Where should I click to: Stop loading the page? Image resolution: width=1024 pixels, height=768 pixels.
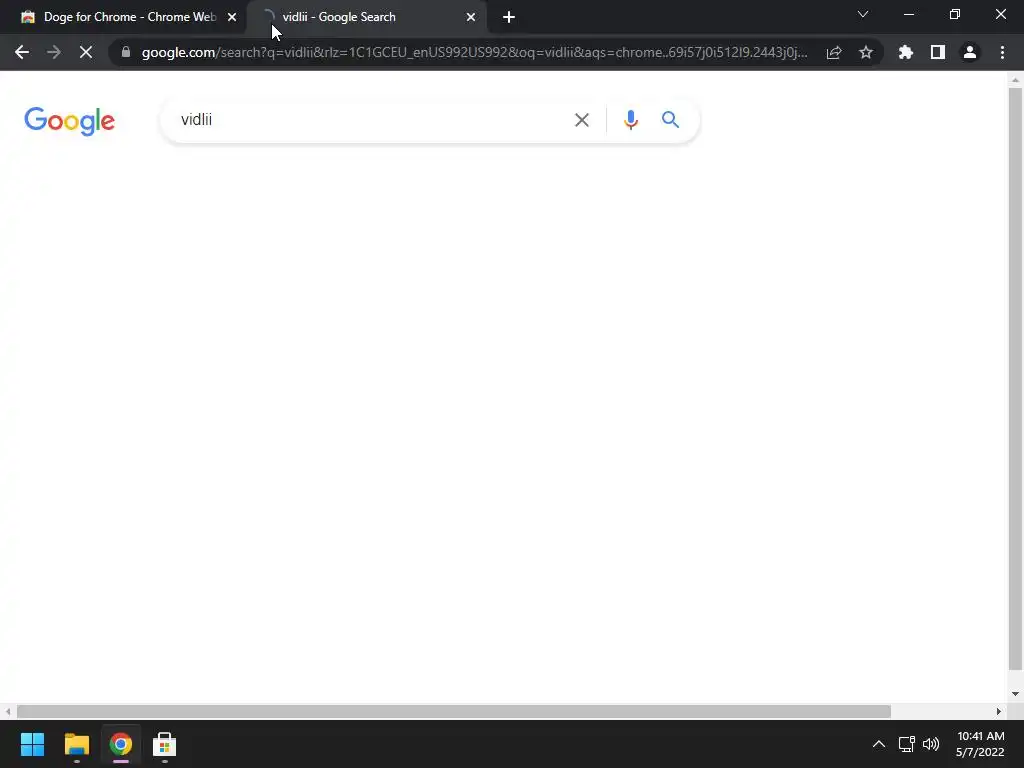click(x=86, y=52)
